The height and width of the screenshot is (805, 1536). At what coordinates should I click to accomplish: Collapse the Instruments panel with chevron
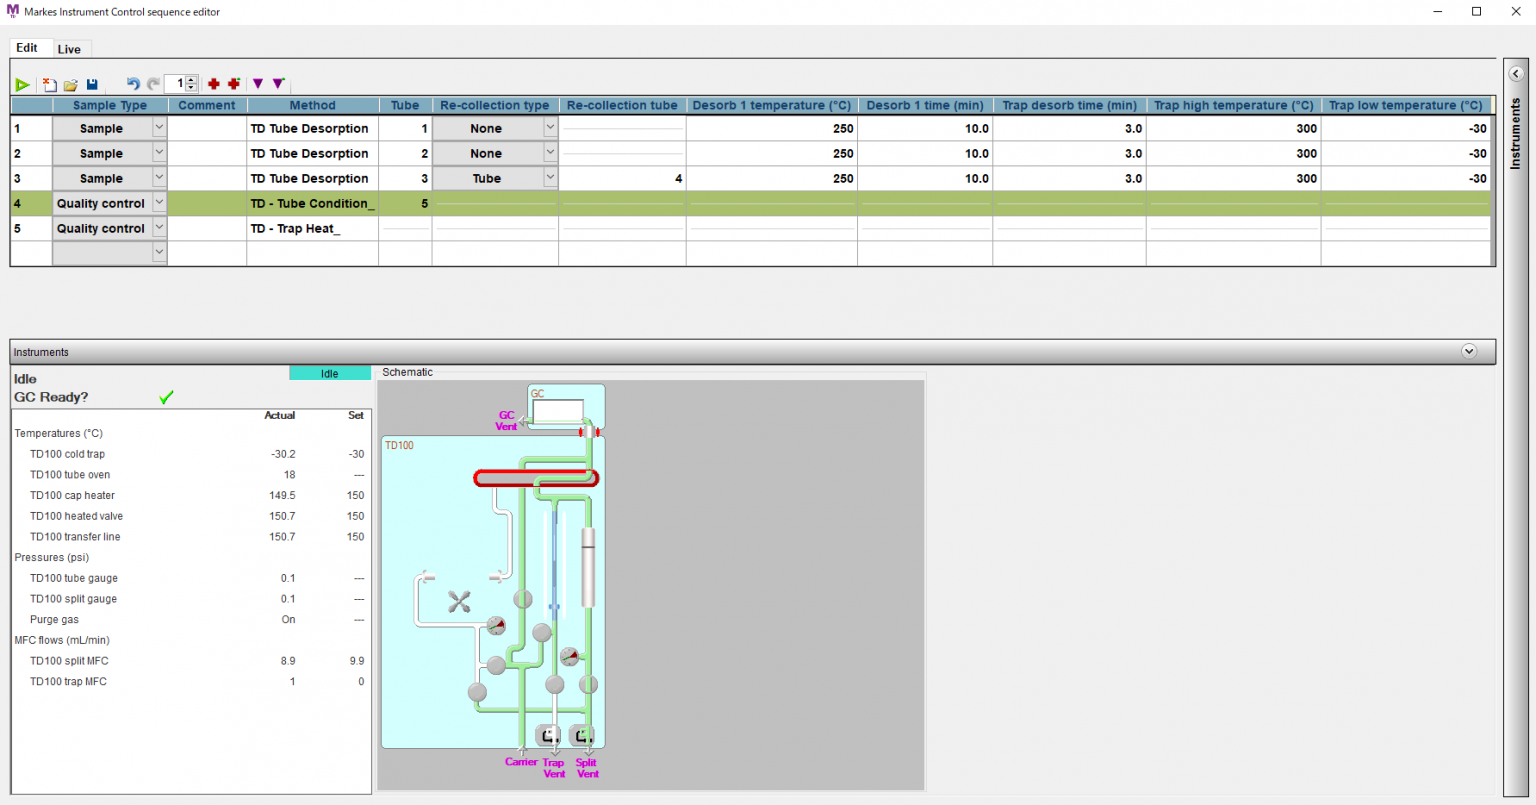pos(1469,351)
